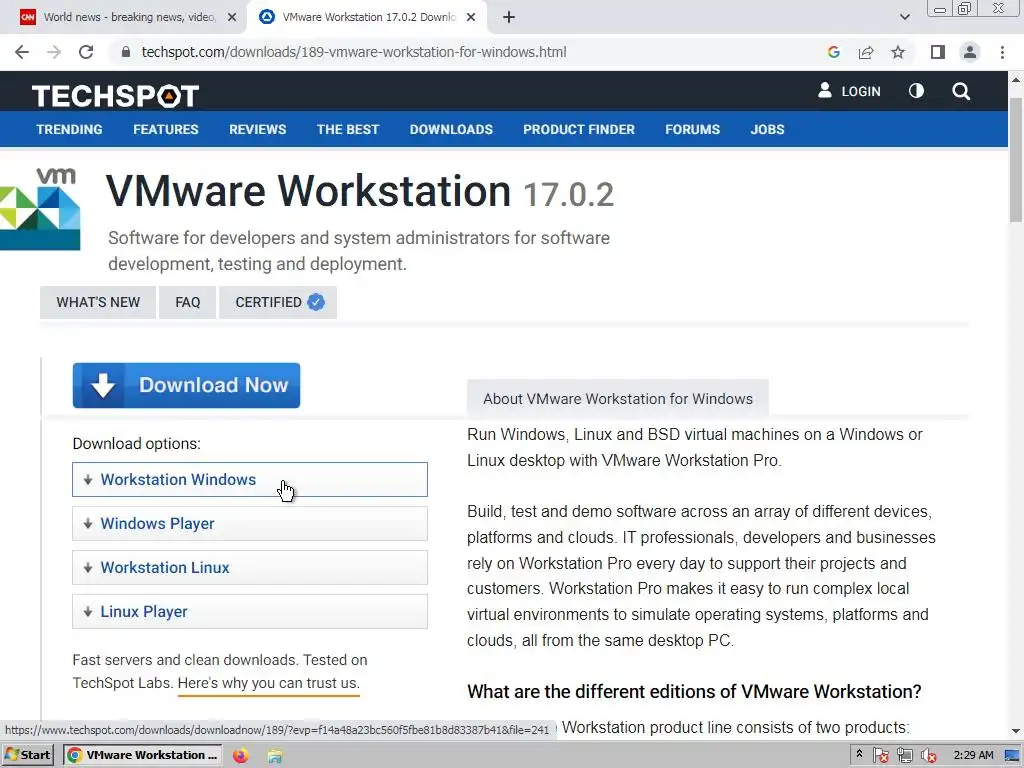This screenshot has height=768, width=1024.
Task: Click scrollbar down arrow
Action: (x=1016, y=731)
